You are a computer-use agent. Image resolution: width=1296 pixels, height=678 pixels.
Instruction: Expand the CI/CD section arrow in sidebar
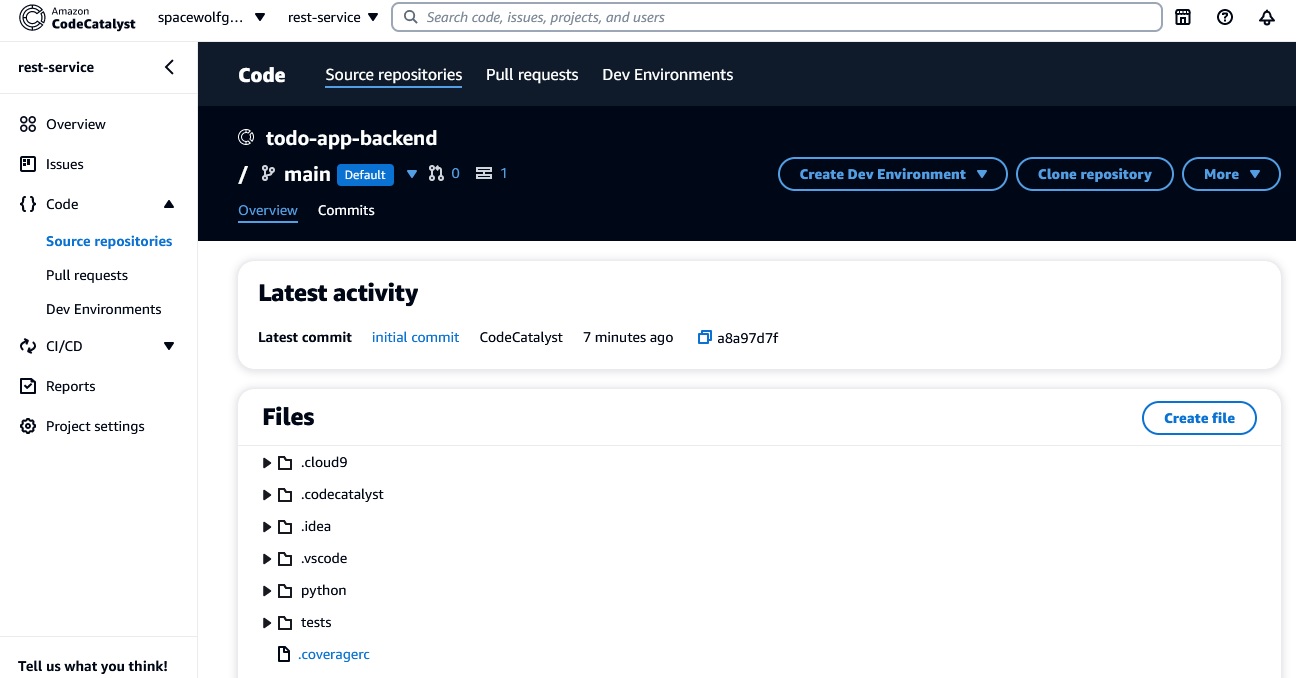169,346
